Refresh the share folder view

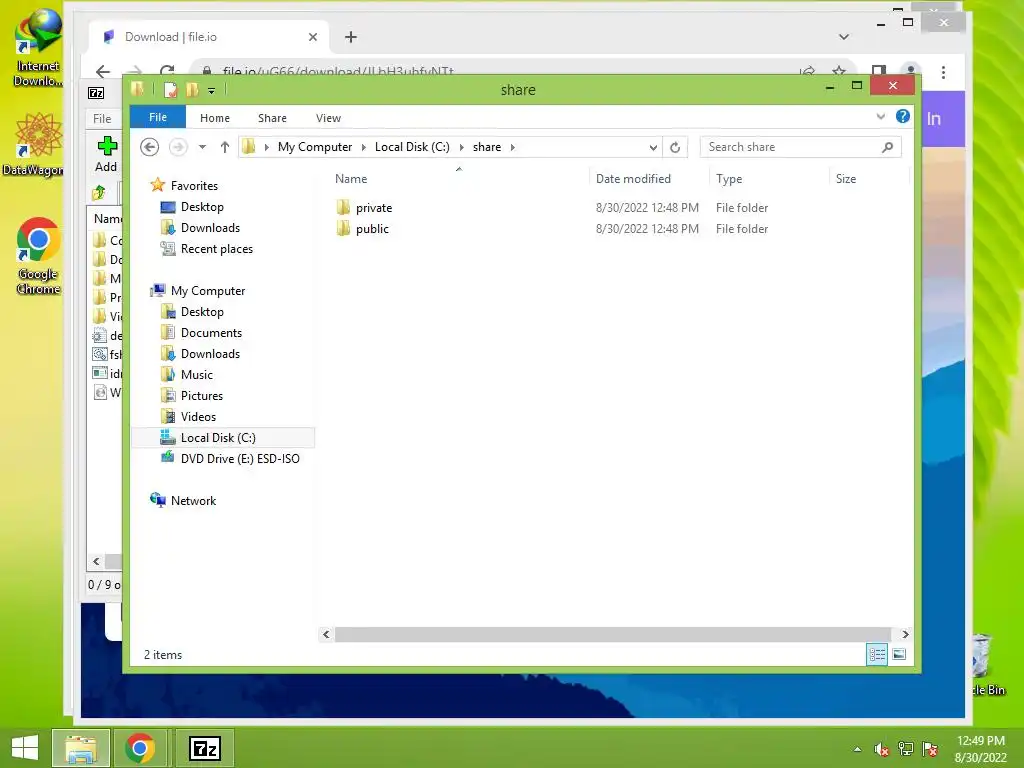(x=675, y=147)
